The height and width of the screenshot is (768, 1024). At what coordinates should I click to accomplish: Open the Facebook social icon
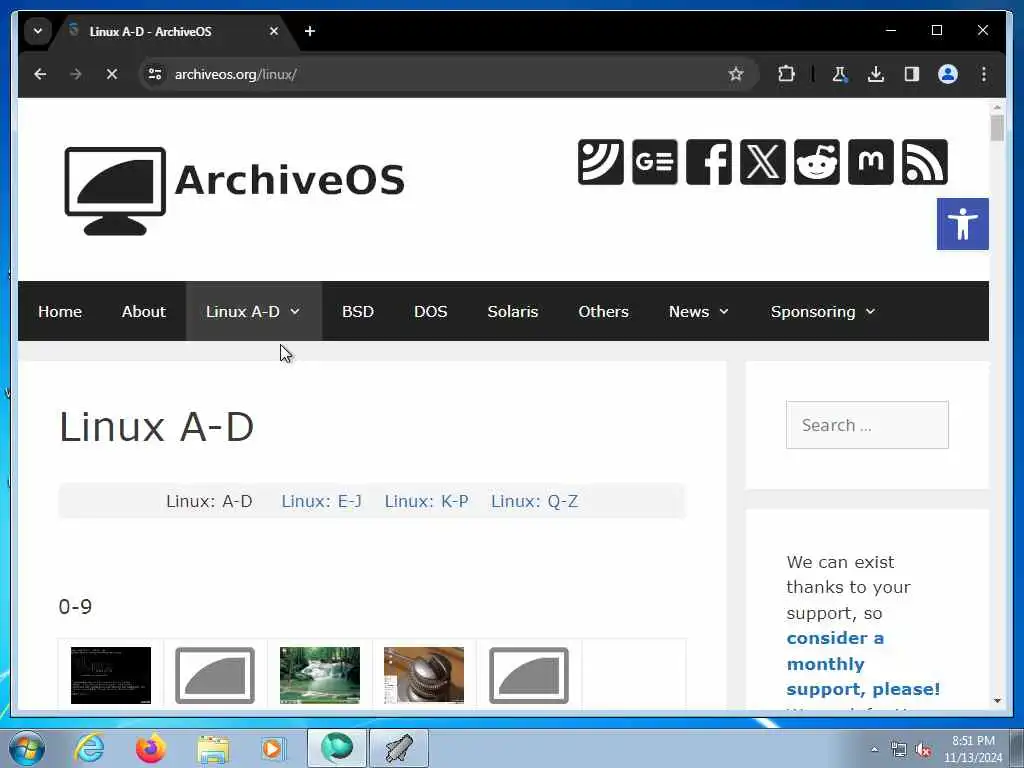[709, 162]
